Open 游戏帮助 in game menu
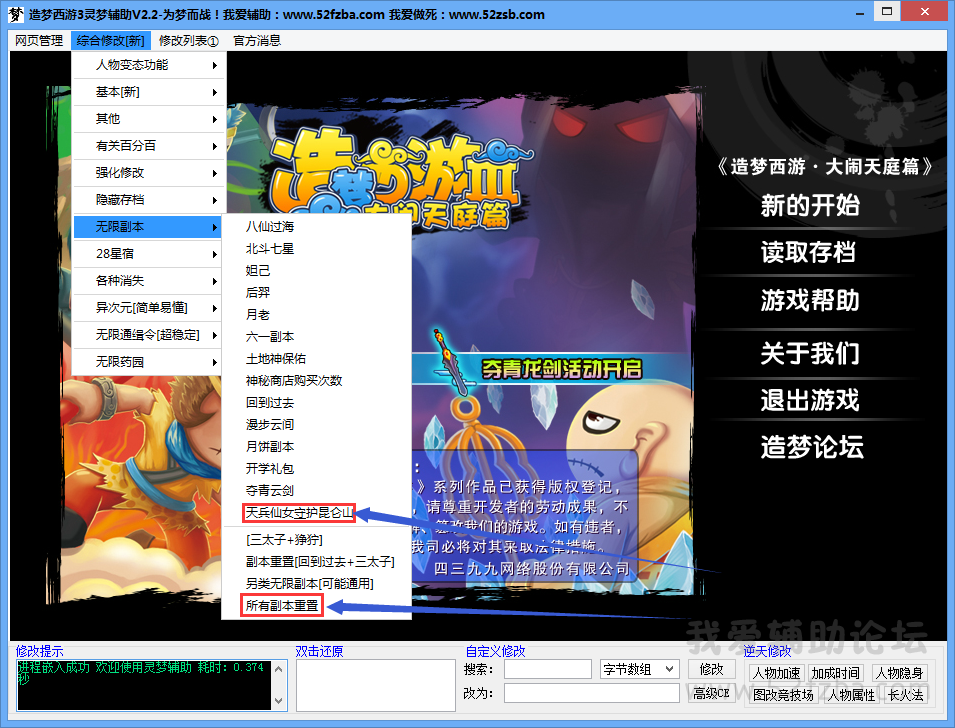Screen dimensions: 955x728 pyautogui.click(x=810, y=300)
